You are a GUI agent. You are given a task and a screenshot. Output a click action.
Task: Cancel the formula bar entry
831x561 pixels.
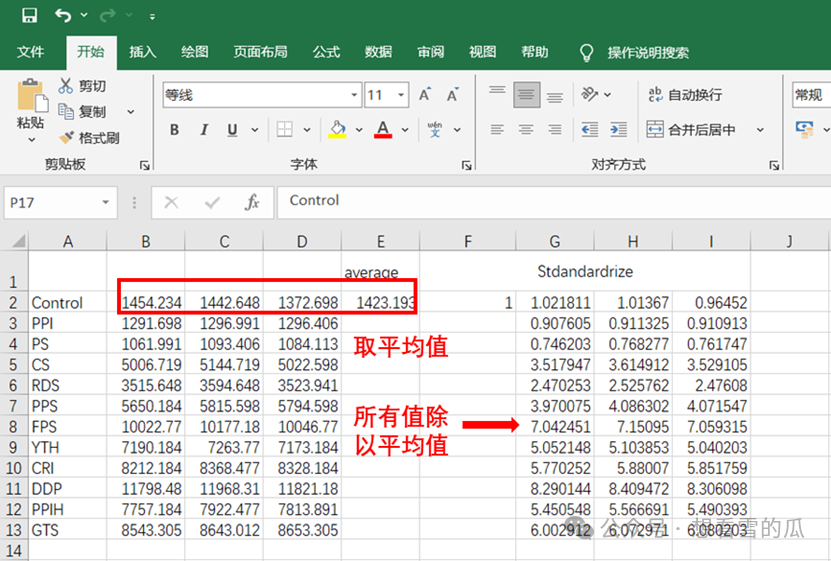tap(171, 202)
